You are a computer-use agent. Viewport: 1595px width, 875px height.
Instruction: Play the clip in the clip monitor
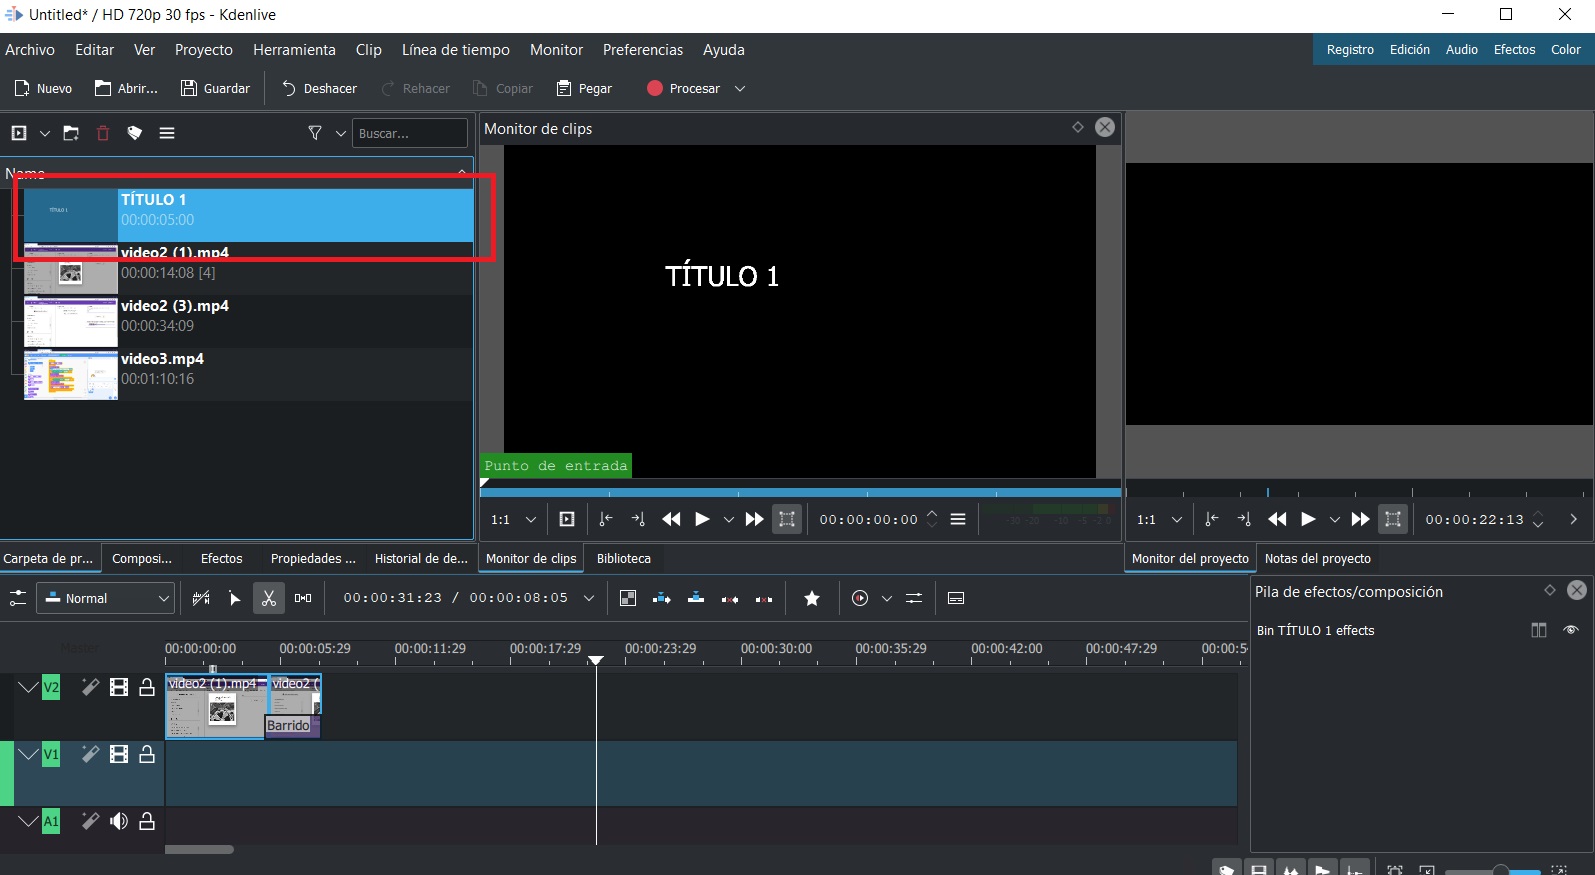click(702, 519)
